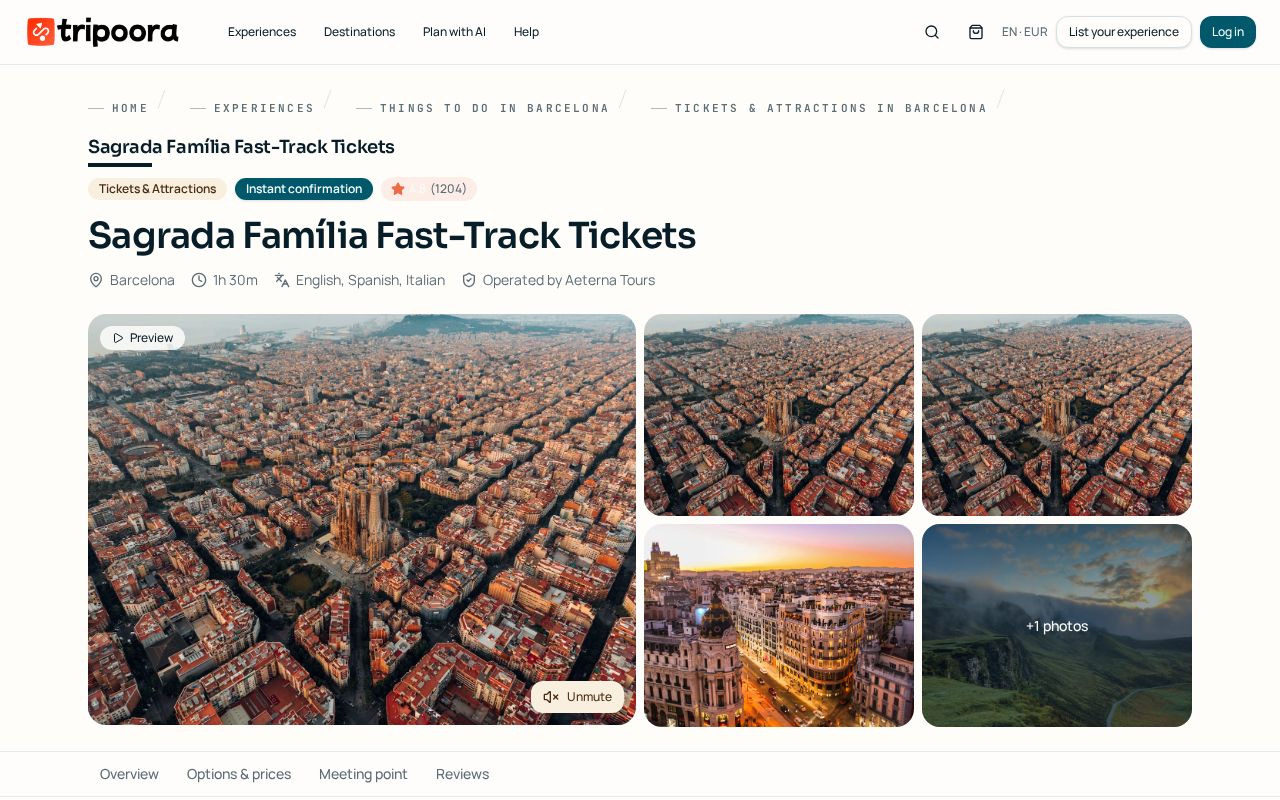Image resolution: width=1280 pixels, height=800 pixels.
Task: Click the location pin icon beside Barcelona
Action: click(x=96, y=280)
